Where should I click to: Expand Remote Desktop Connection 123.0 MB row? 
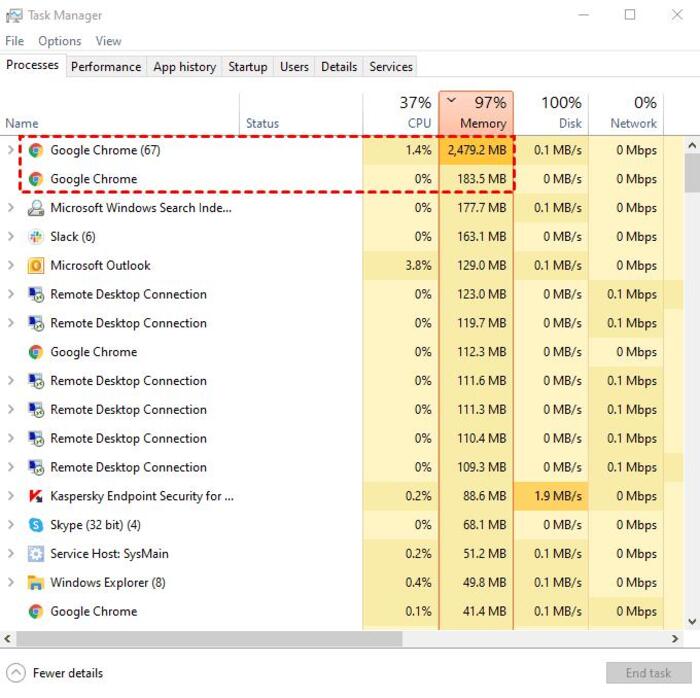click(x=11, y=294)
